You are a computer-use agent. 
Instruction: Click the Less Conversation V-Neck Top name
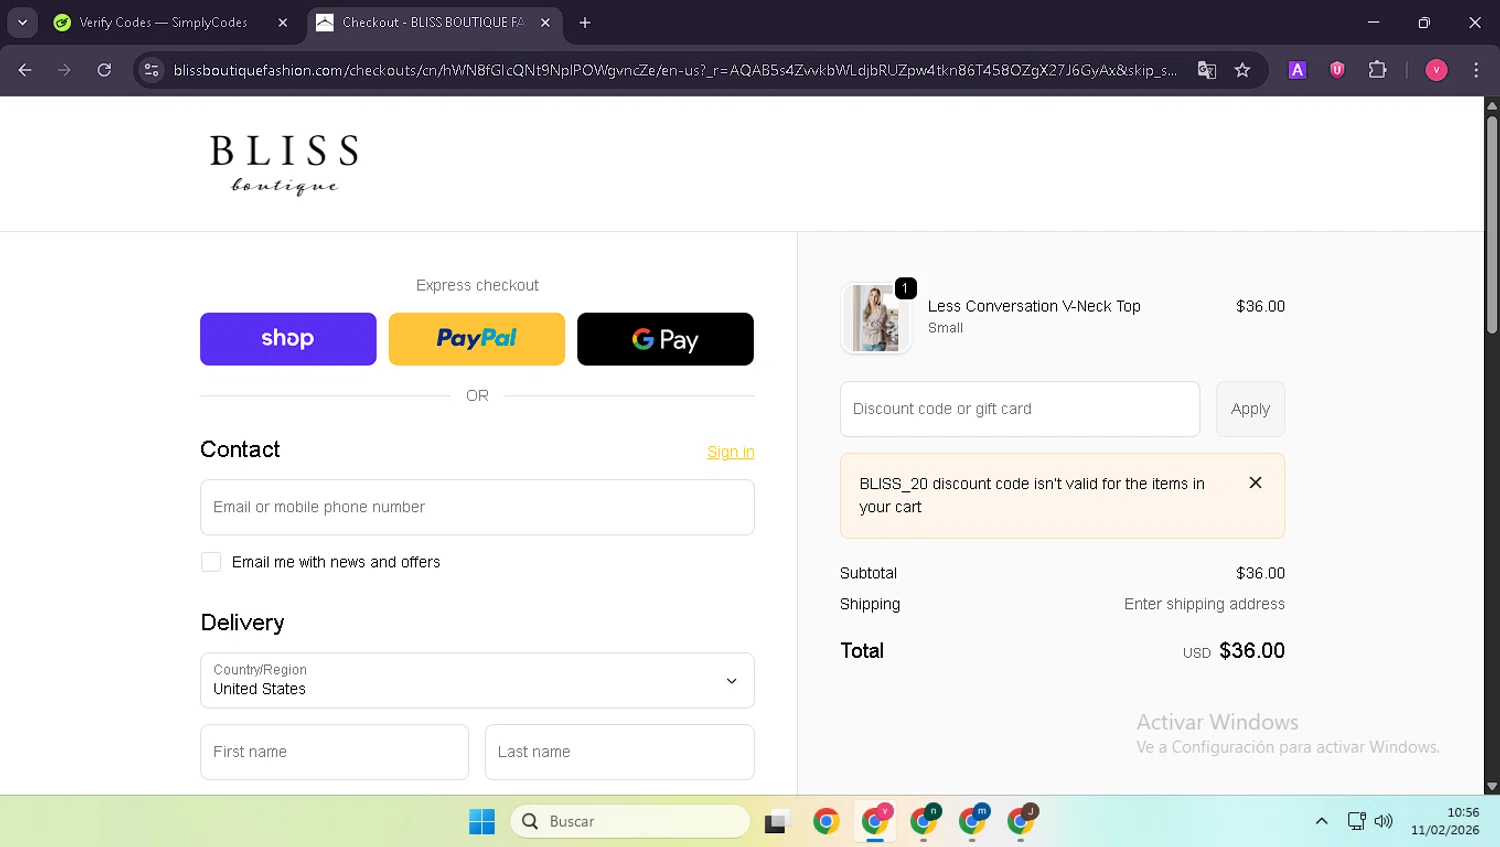[1034, 306]
